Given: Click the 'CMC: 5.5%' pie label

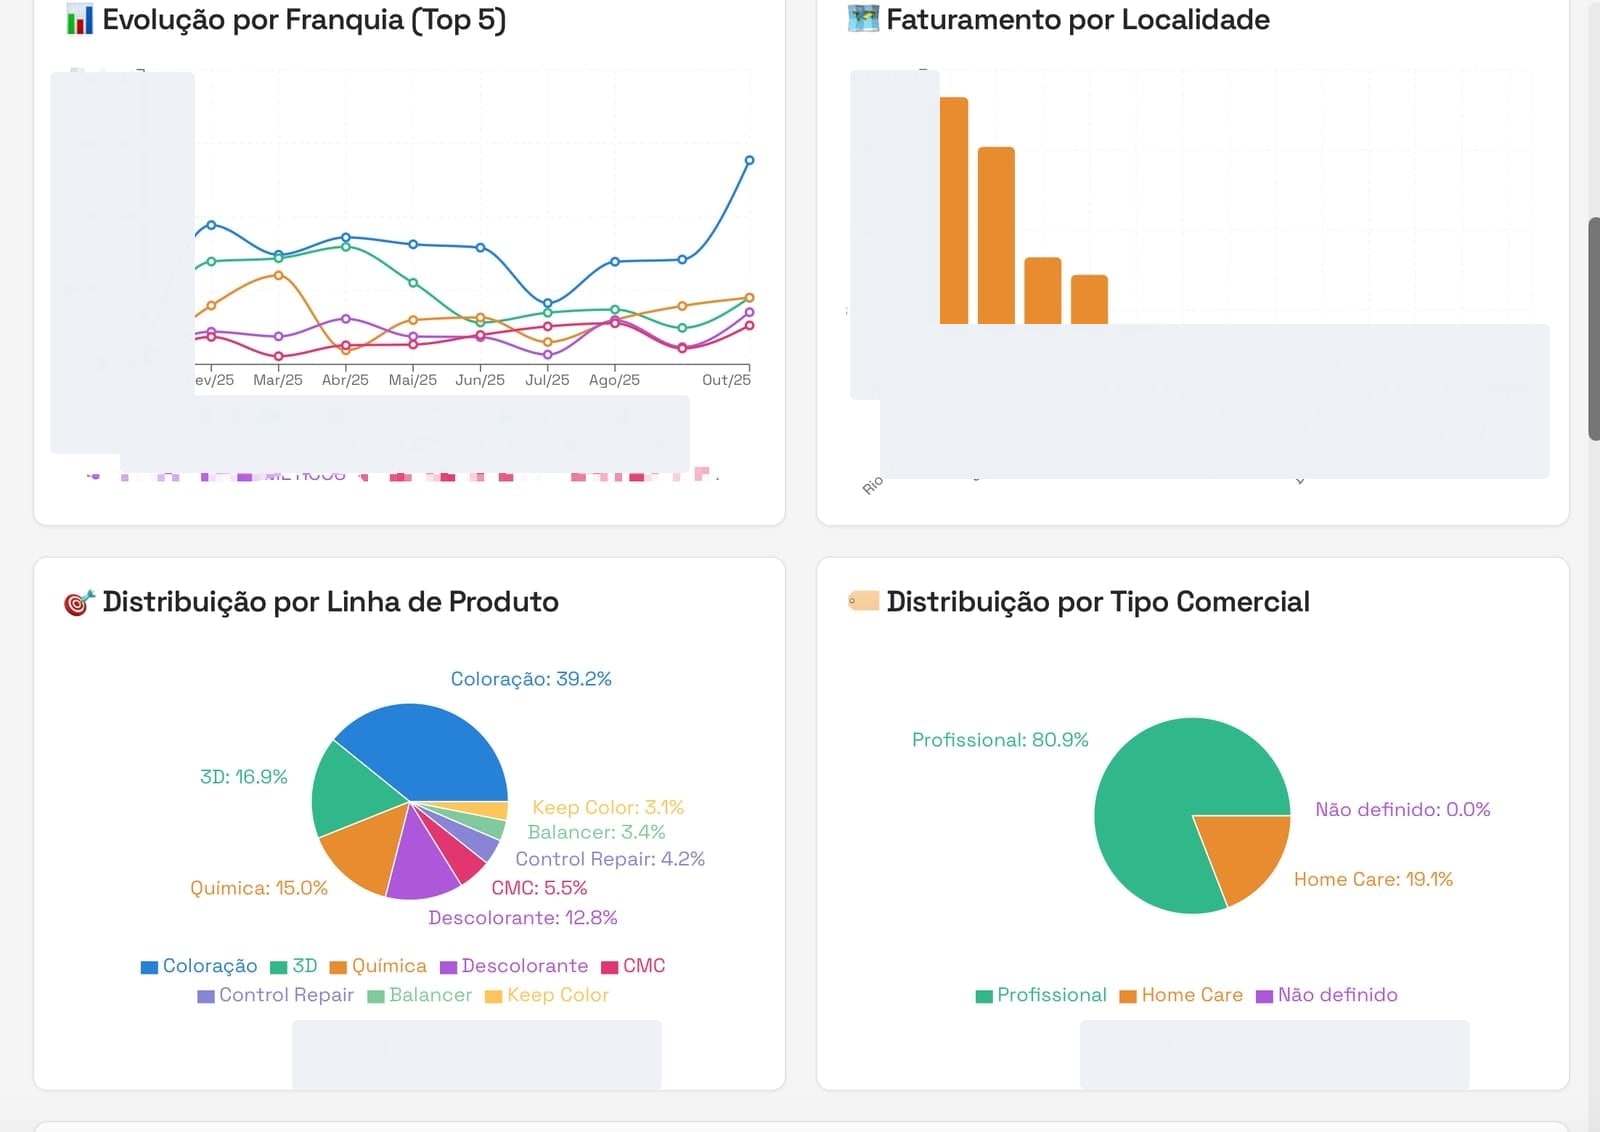Looking at the screenshot, I should (x=539, y=888).
